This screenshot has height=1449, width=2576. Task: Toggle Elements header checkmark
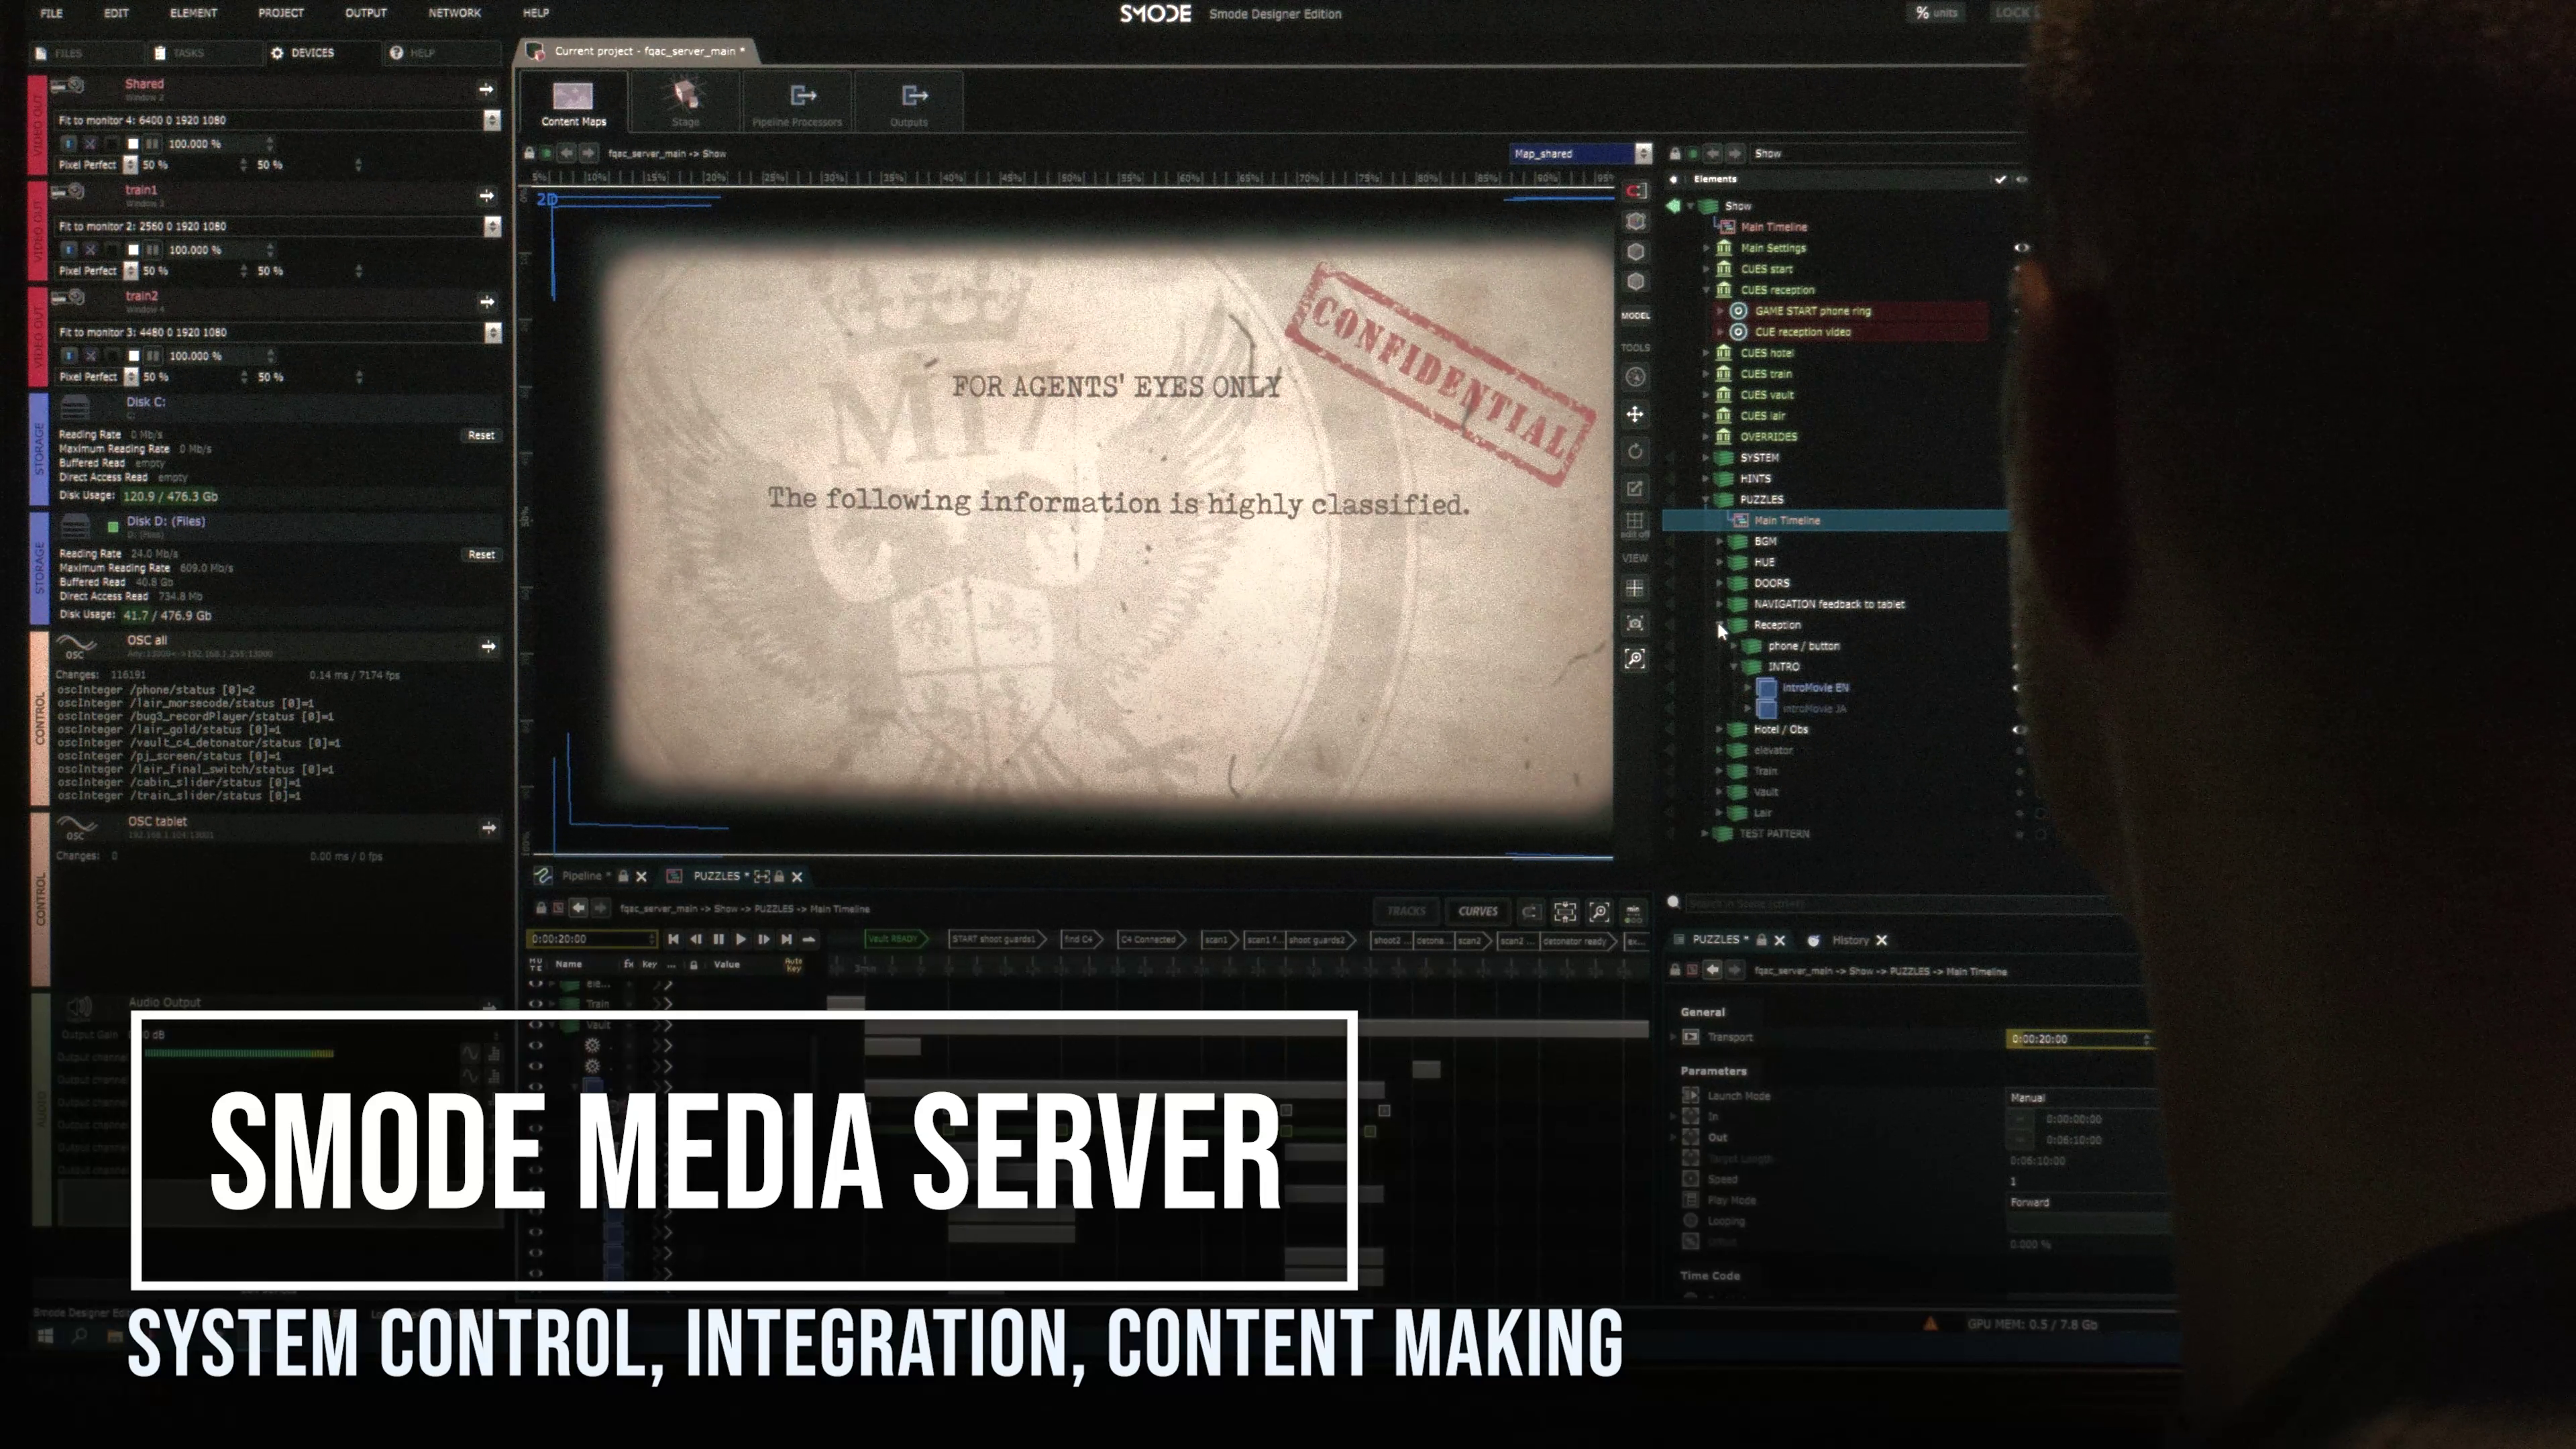pos(2000,180)
